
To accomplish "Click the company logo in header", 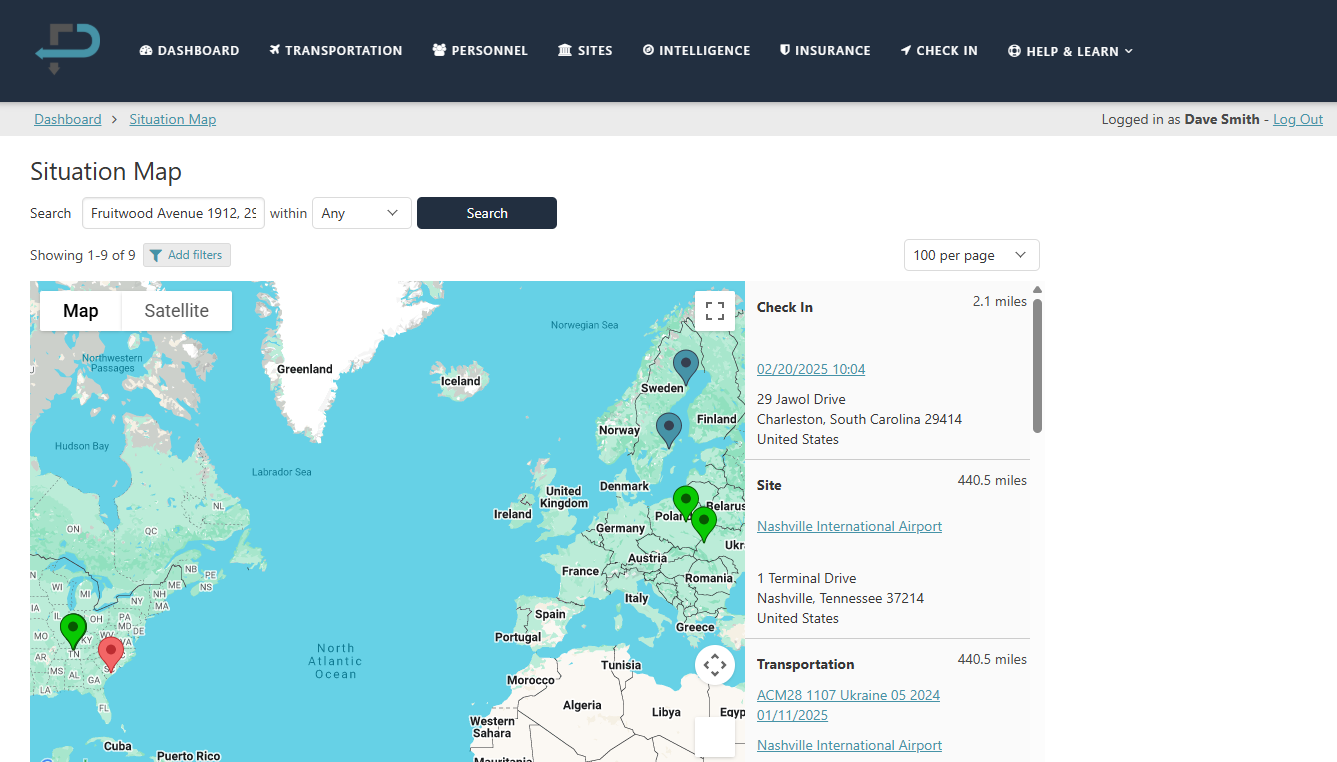I will point(68,50).
